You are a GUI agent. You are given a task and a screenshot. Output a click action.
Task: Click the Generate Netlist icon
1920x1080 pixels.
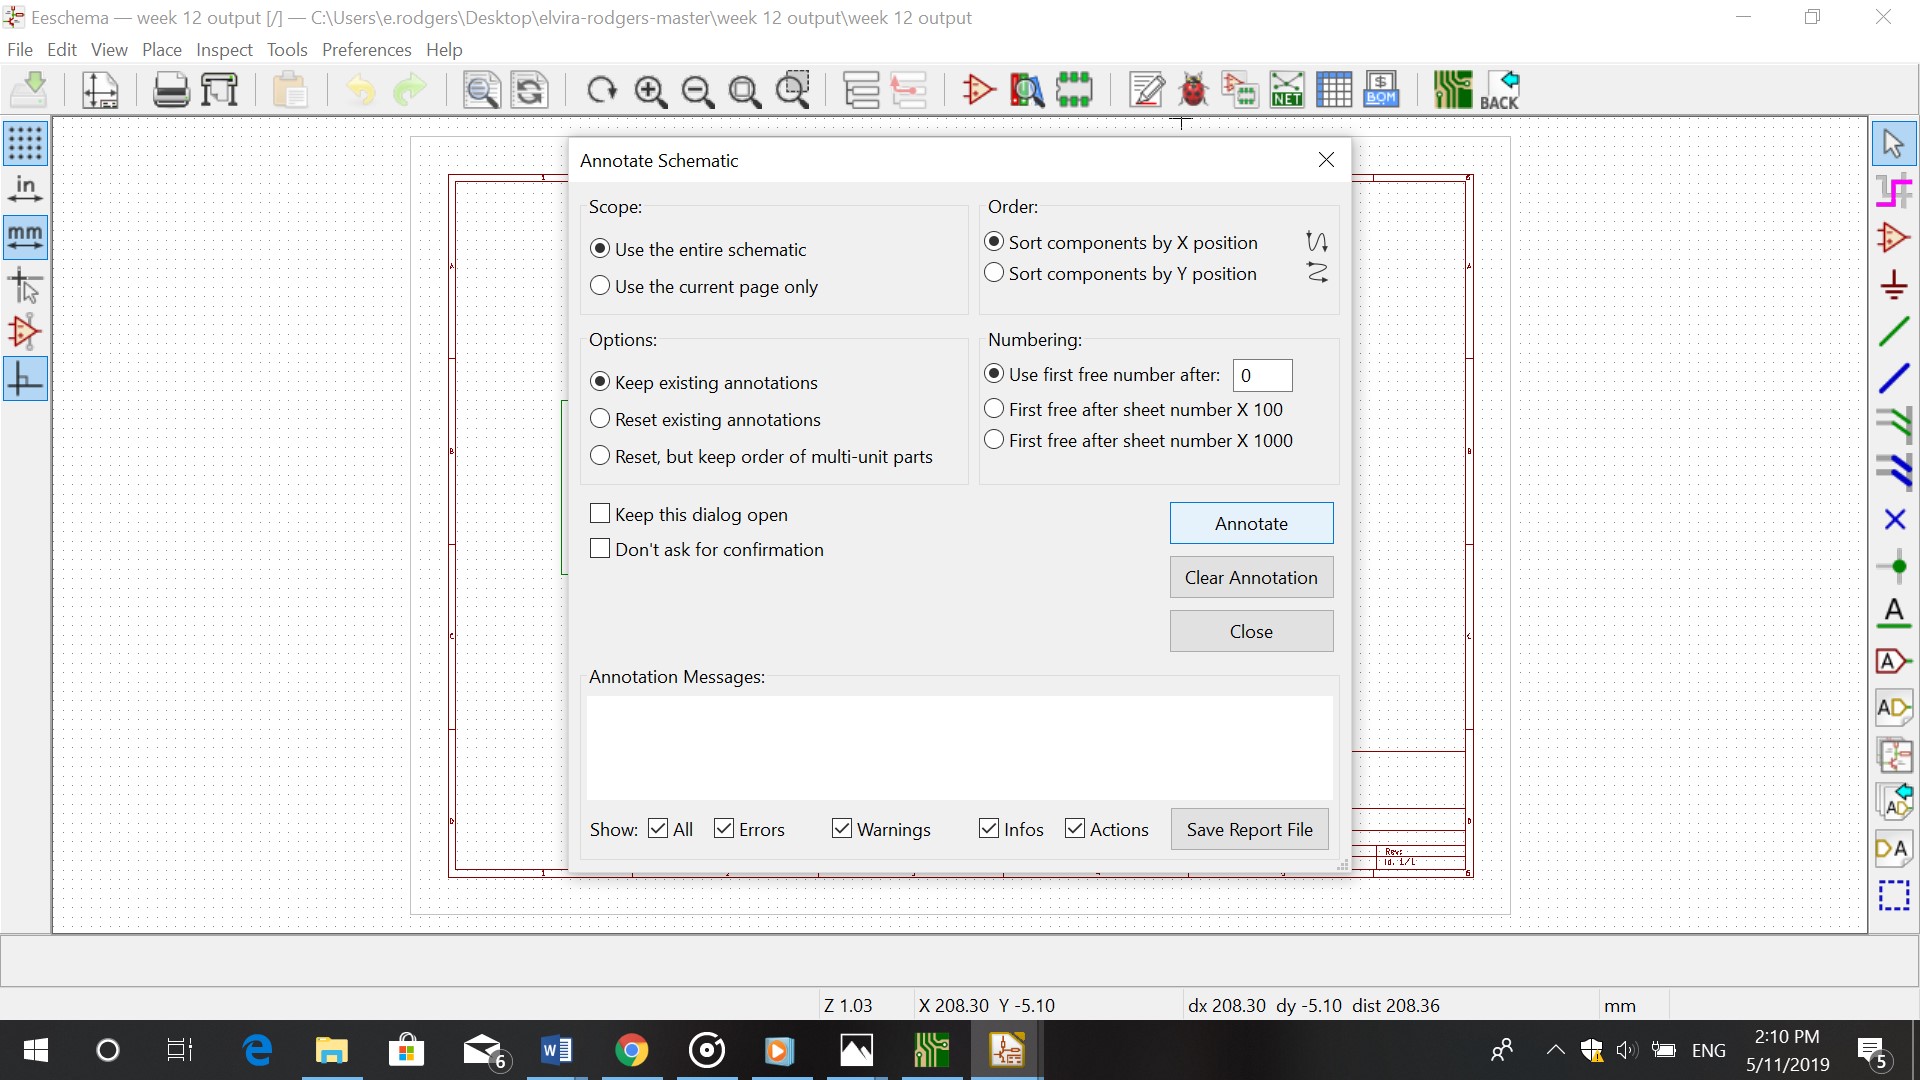[x=1286, y=90]
